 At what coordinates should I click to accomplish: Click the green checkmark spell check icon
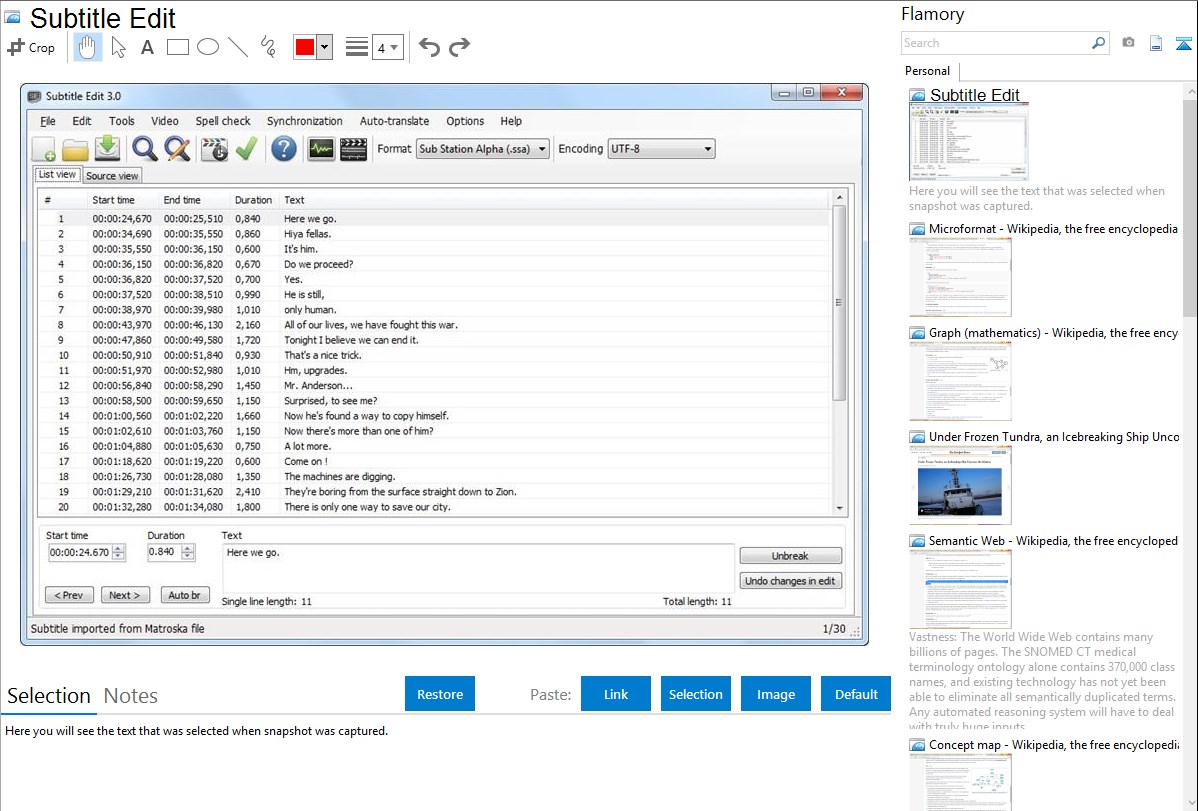pos(246,149)
